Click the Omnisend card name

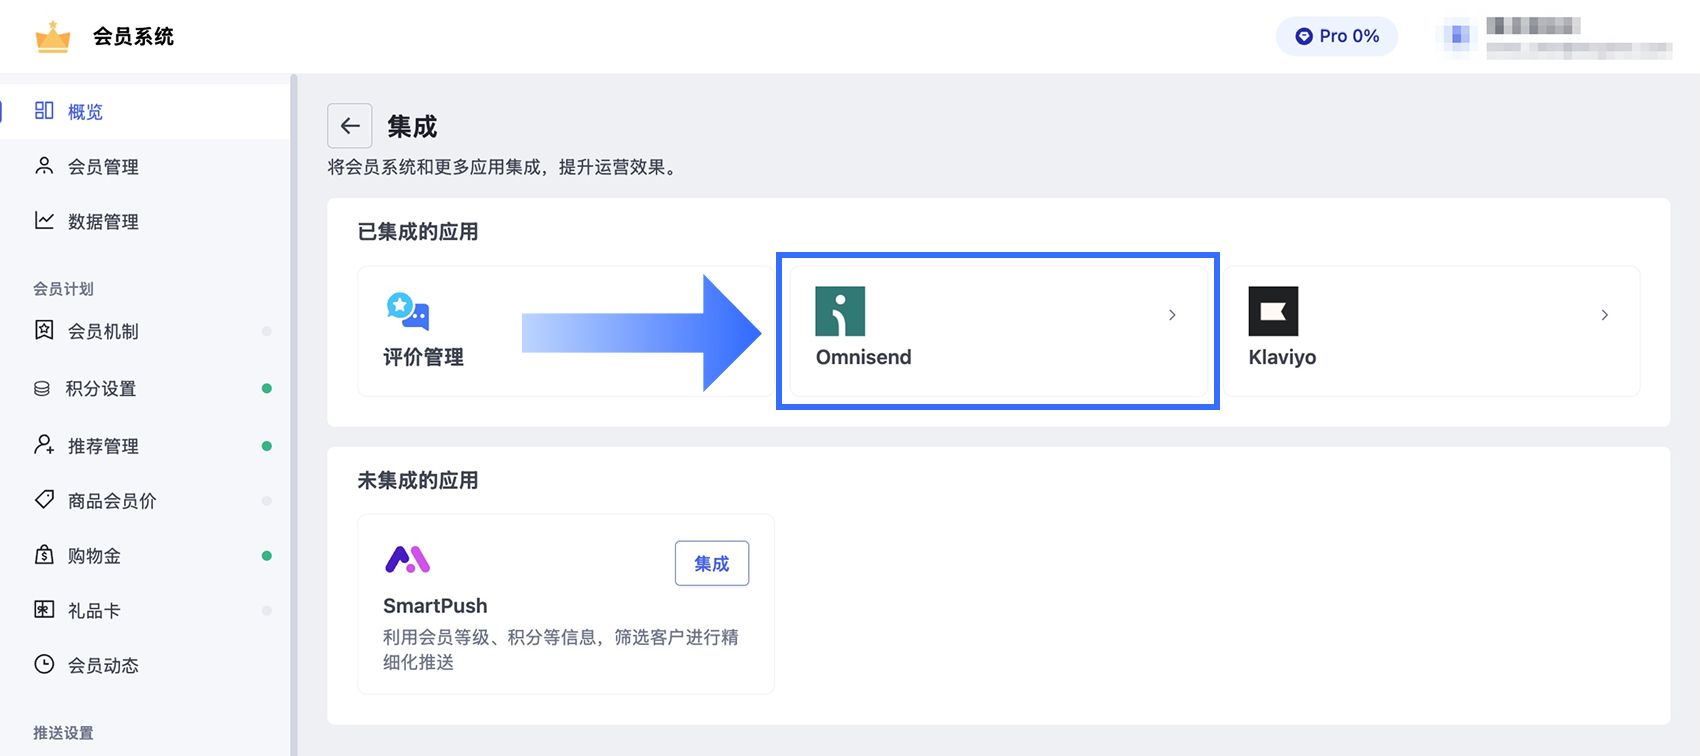863,357
